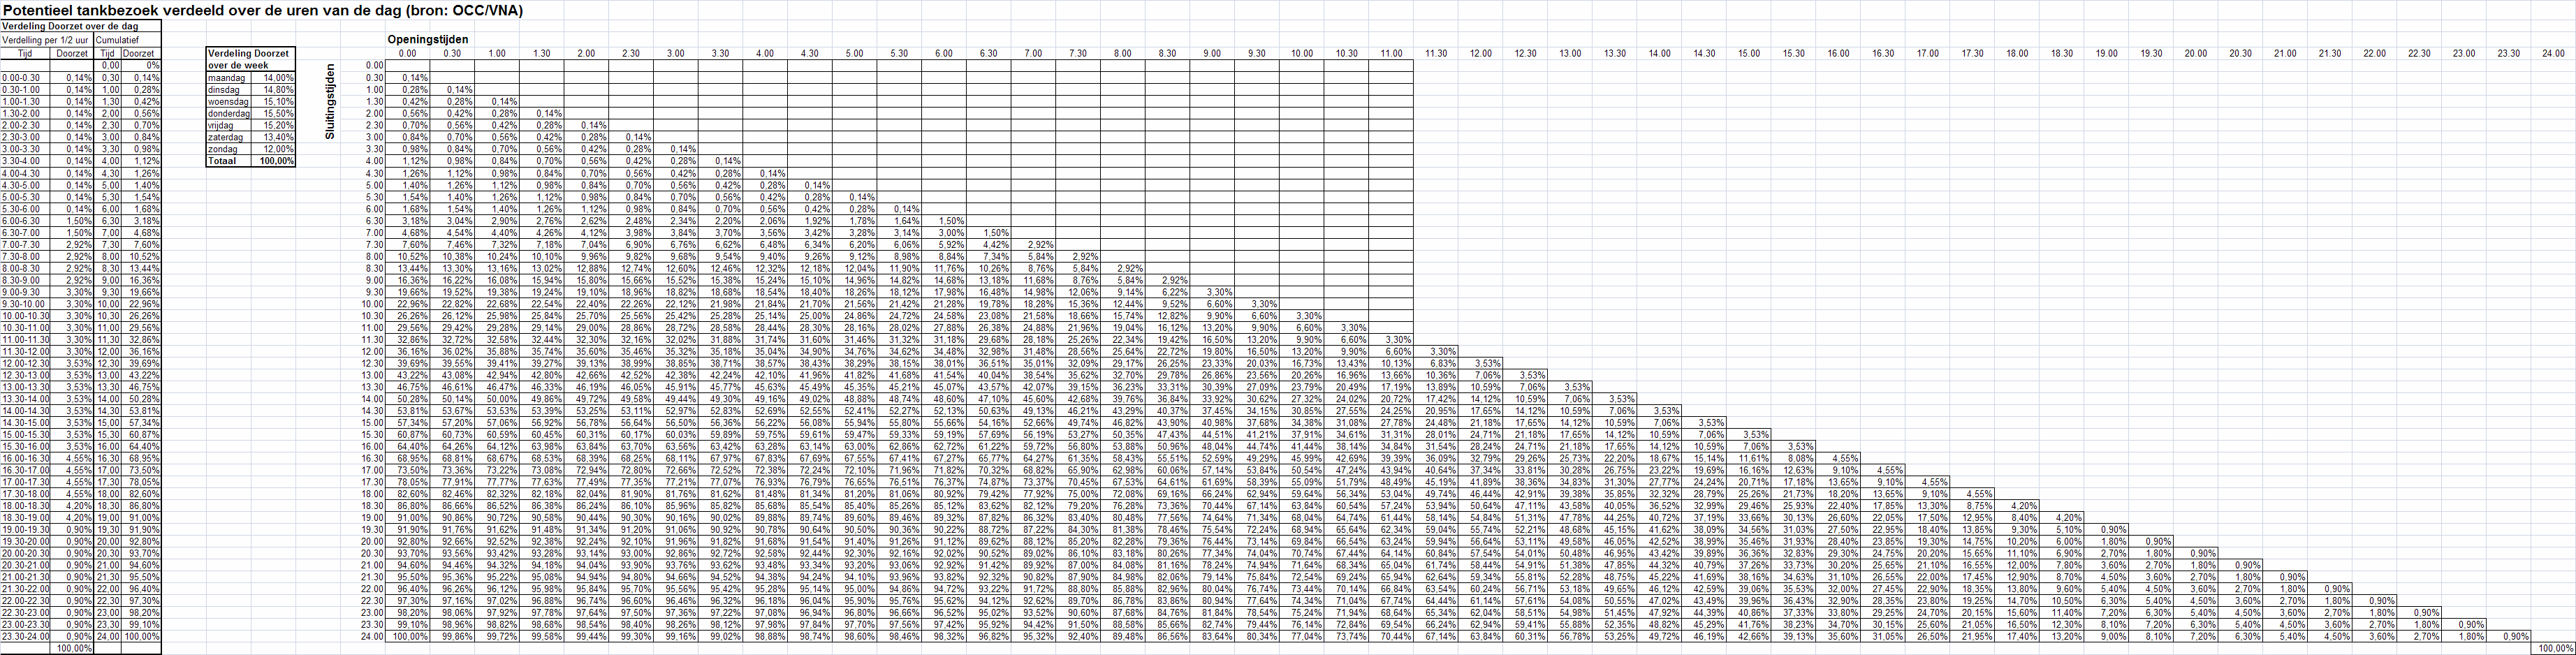Image resolution: width=2576 pixels, height=655 pixels.
Task: Click the lone 100,00% at far bottom right
Action: pyautogui.click(x=2553, y=648)
